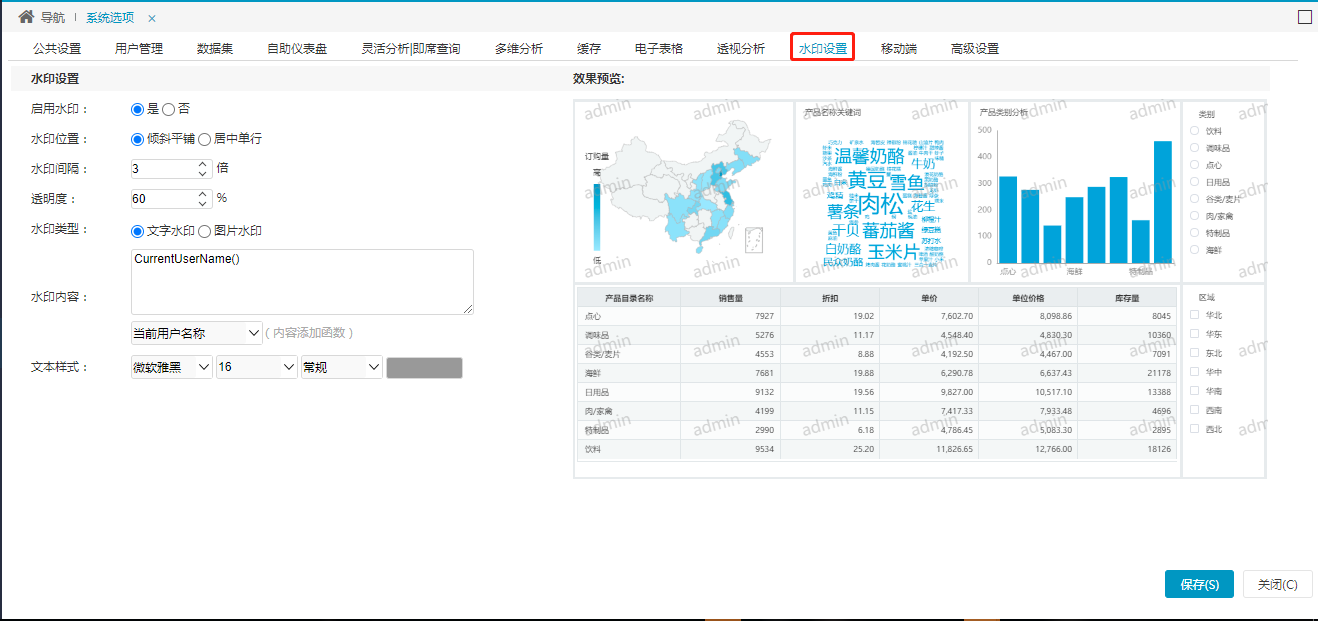Click the 销售量 column header
1318x621 pixels.
coord(730,298)
